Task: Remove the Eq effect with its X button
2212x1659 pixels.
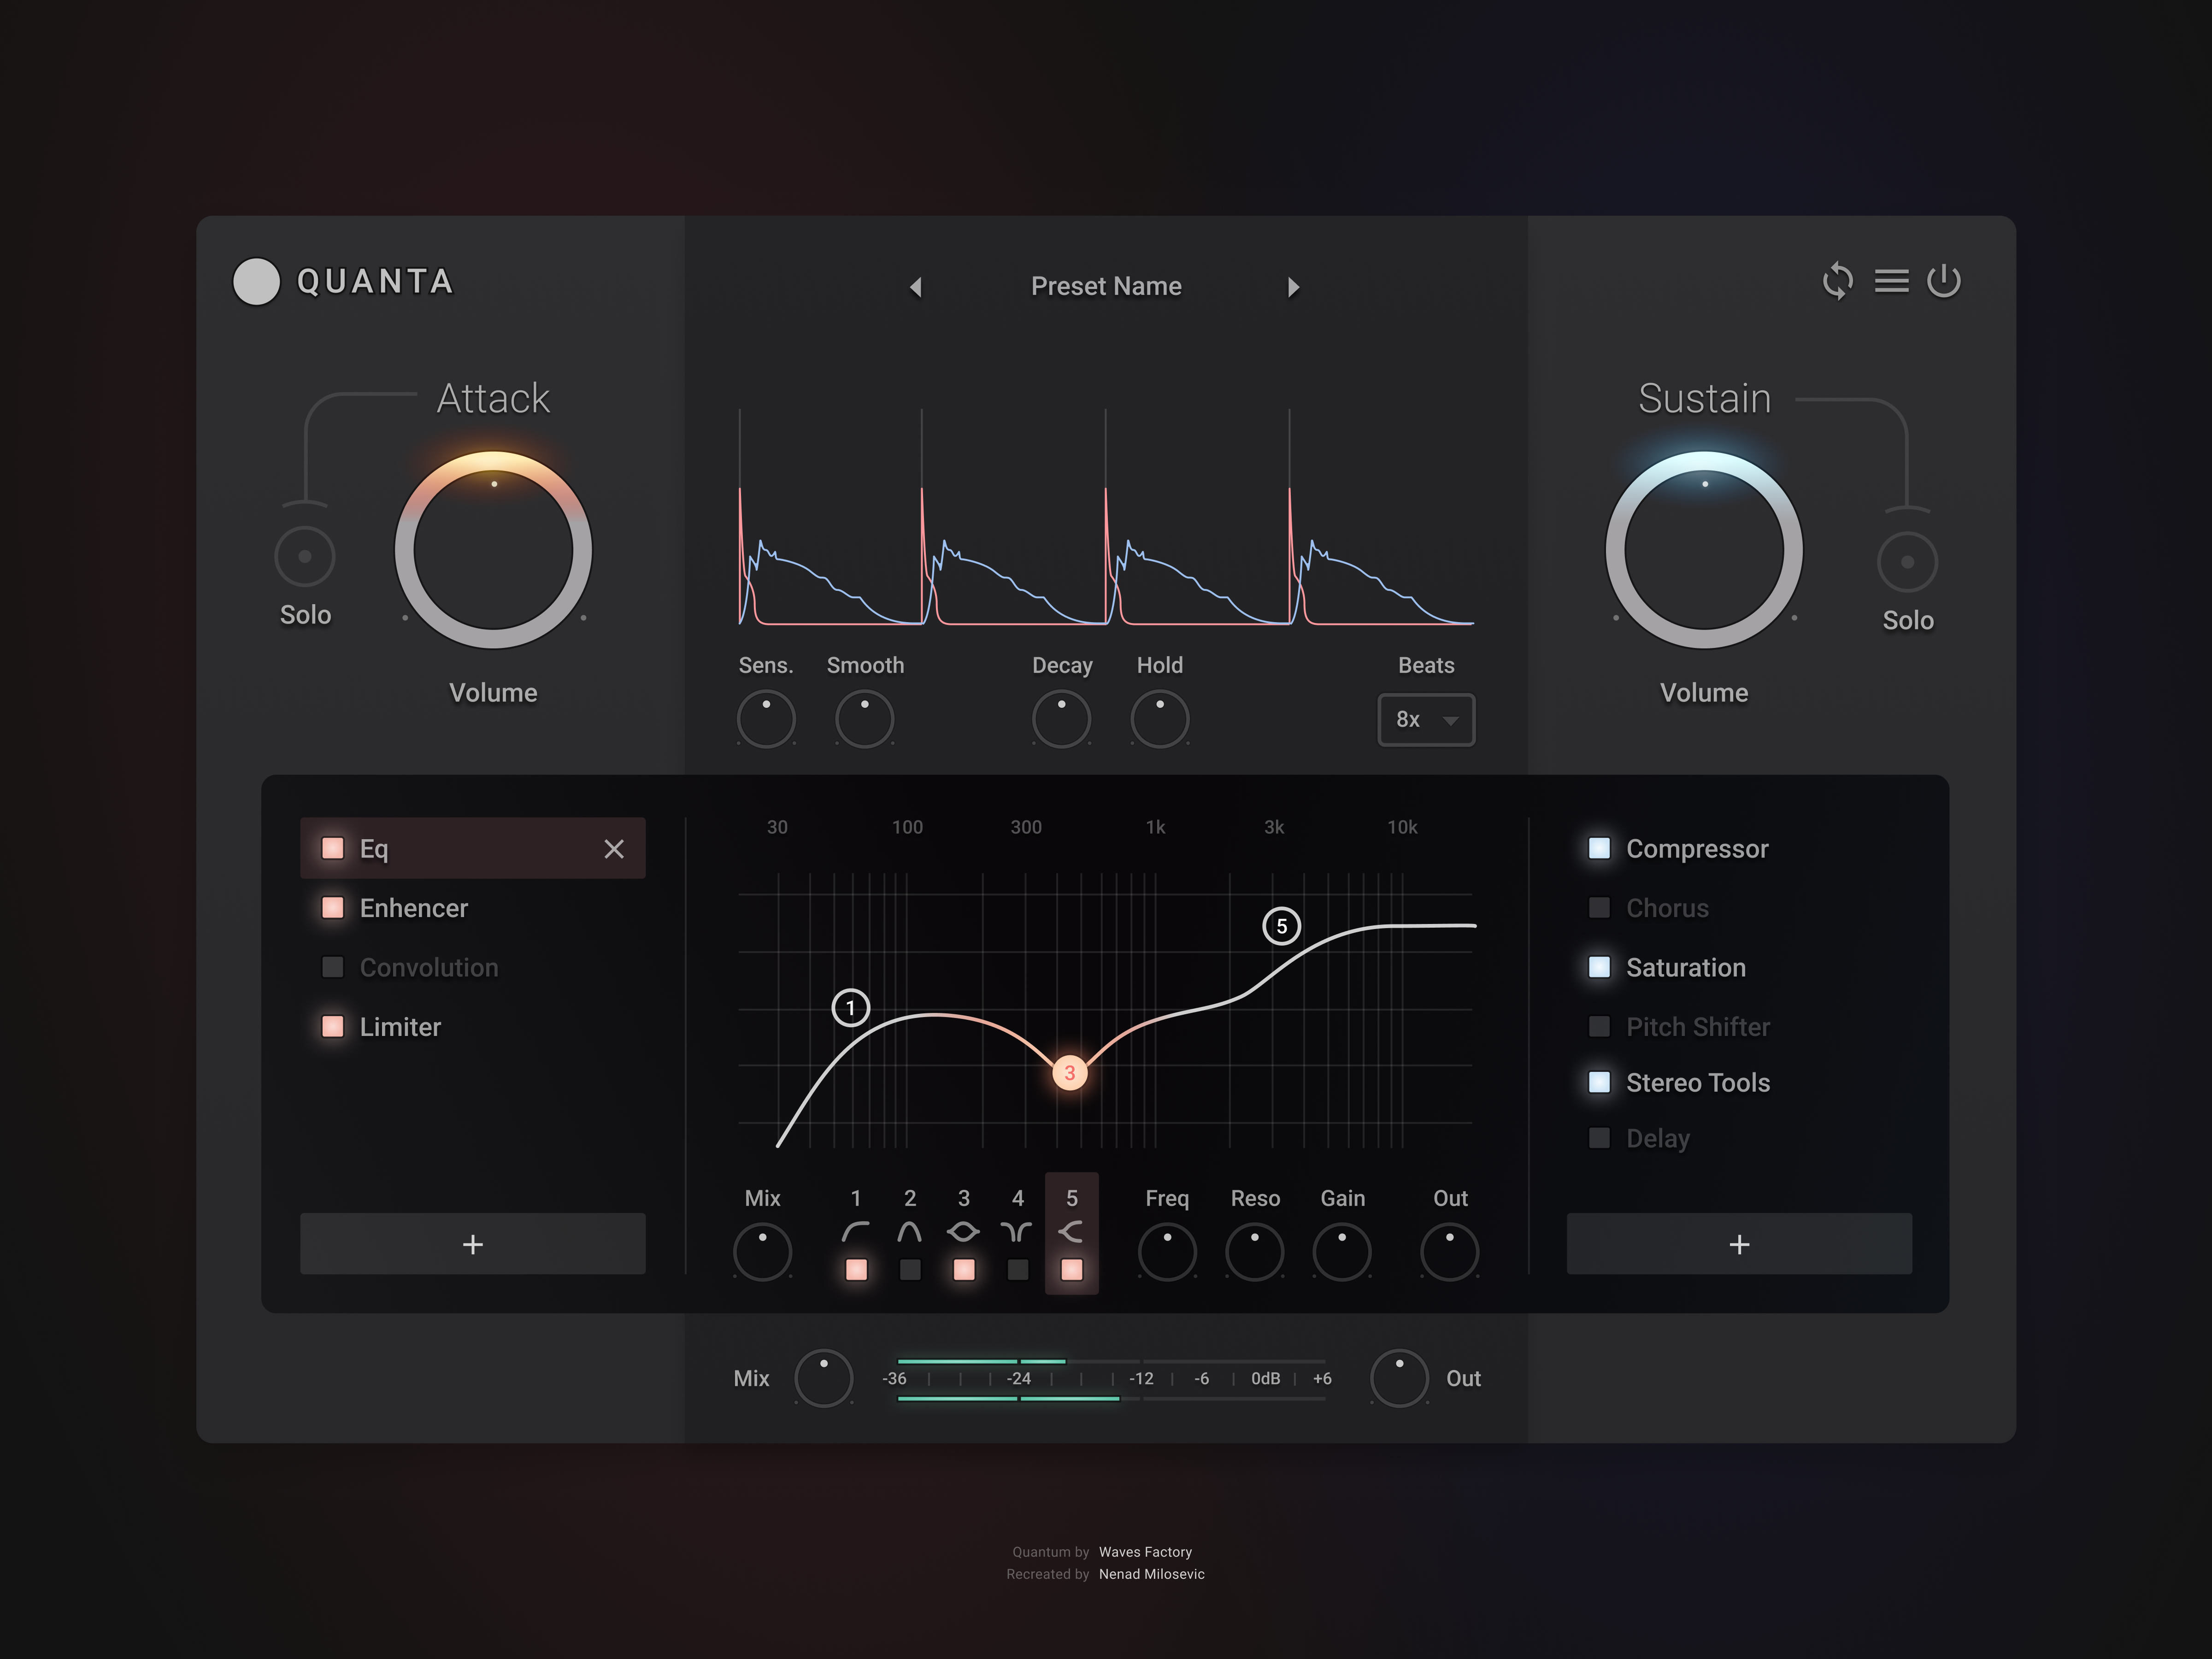Action: 613,848
